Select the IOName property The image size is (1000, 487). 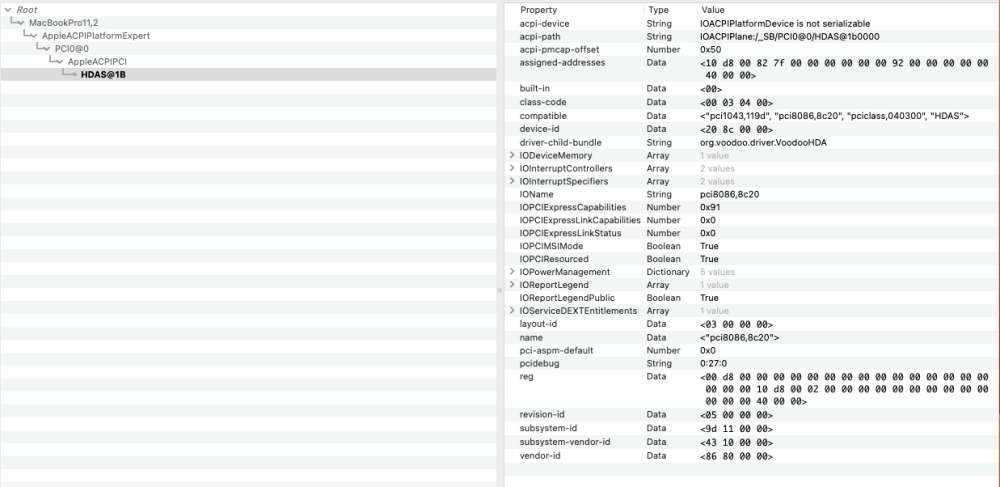point(537,194)
